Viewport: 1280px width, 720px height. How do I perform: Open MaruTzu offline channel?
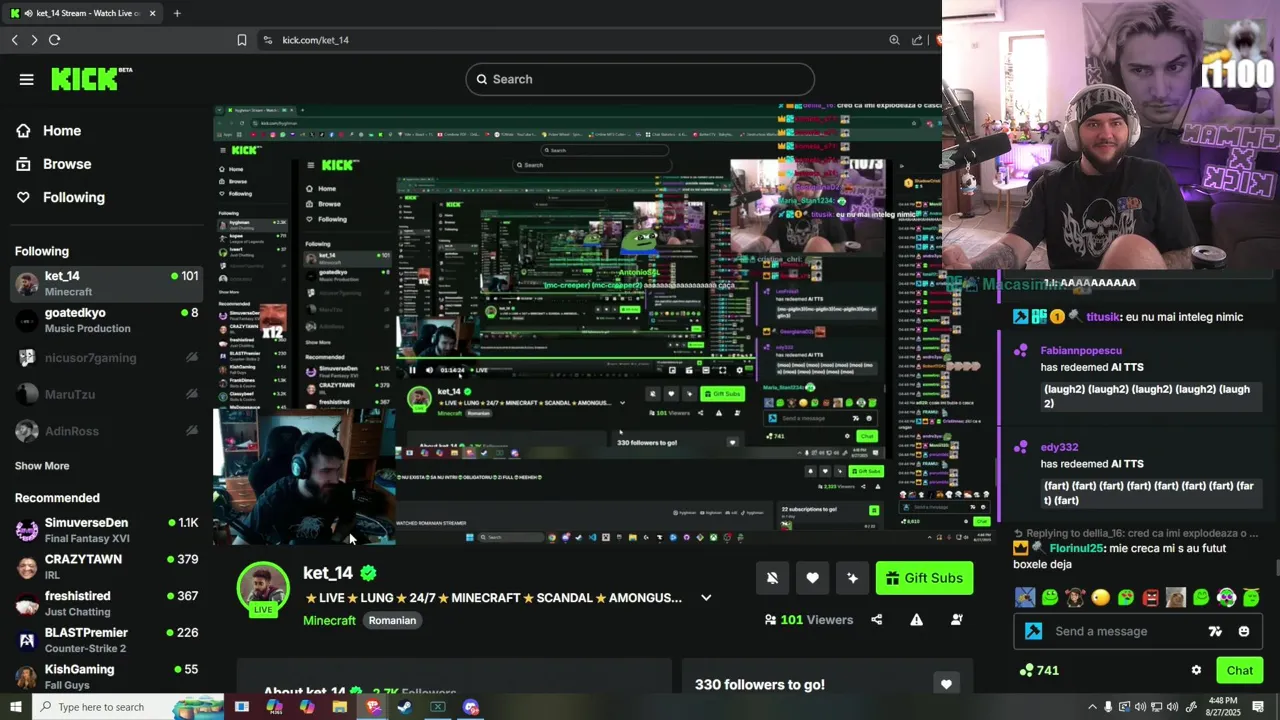(x=106, y=394)
